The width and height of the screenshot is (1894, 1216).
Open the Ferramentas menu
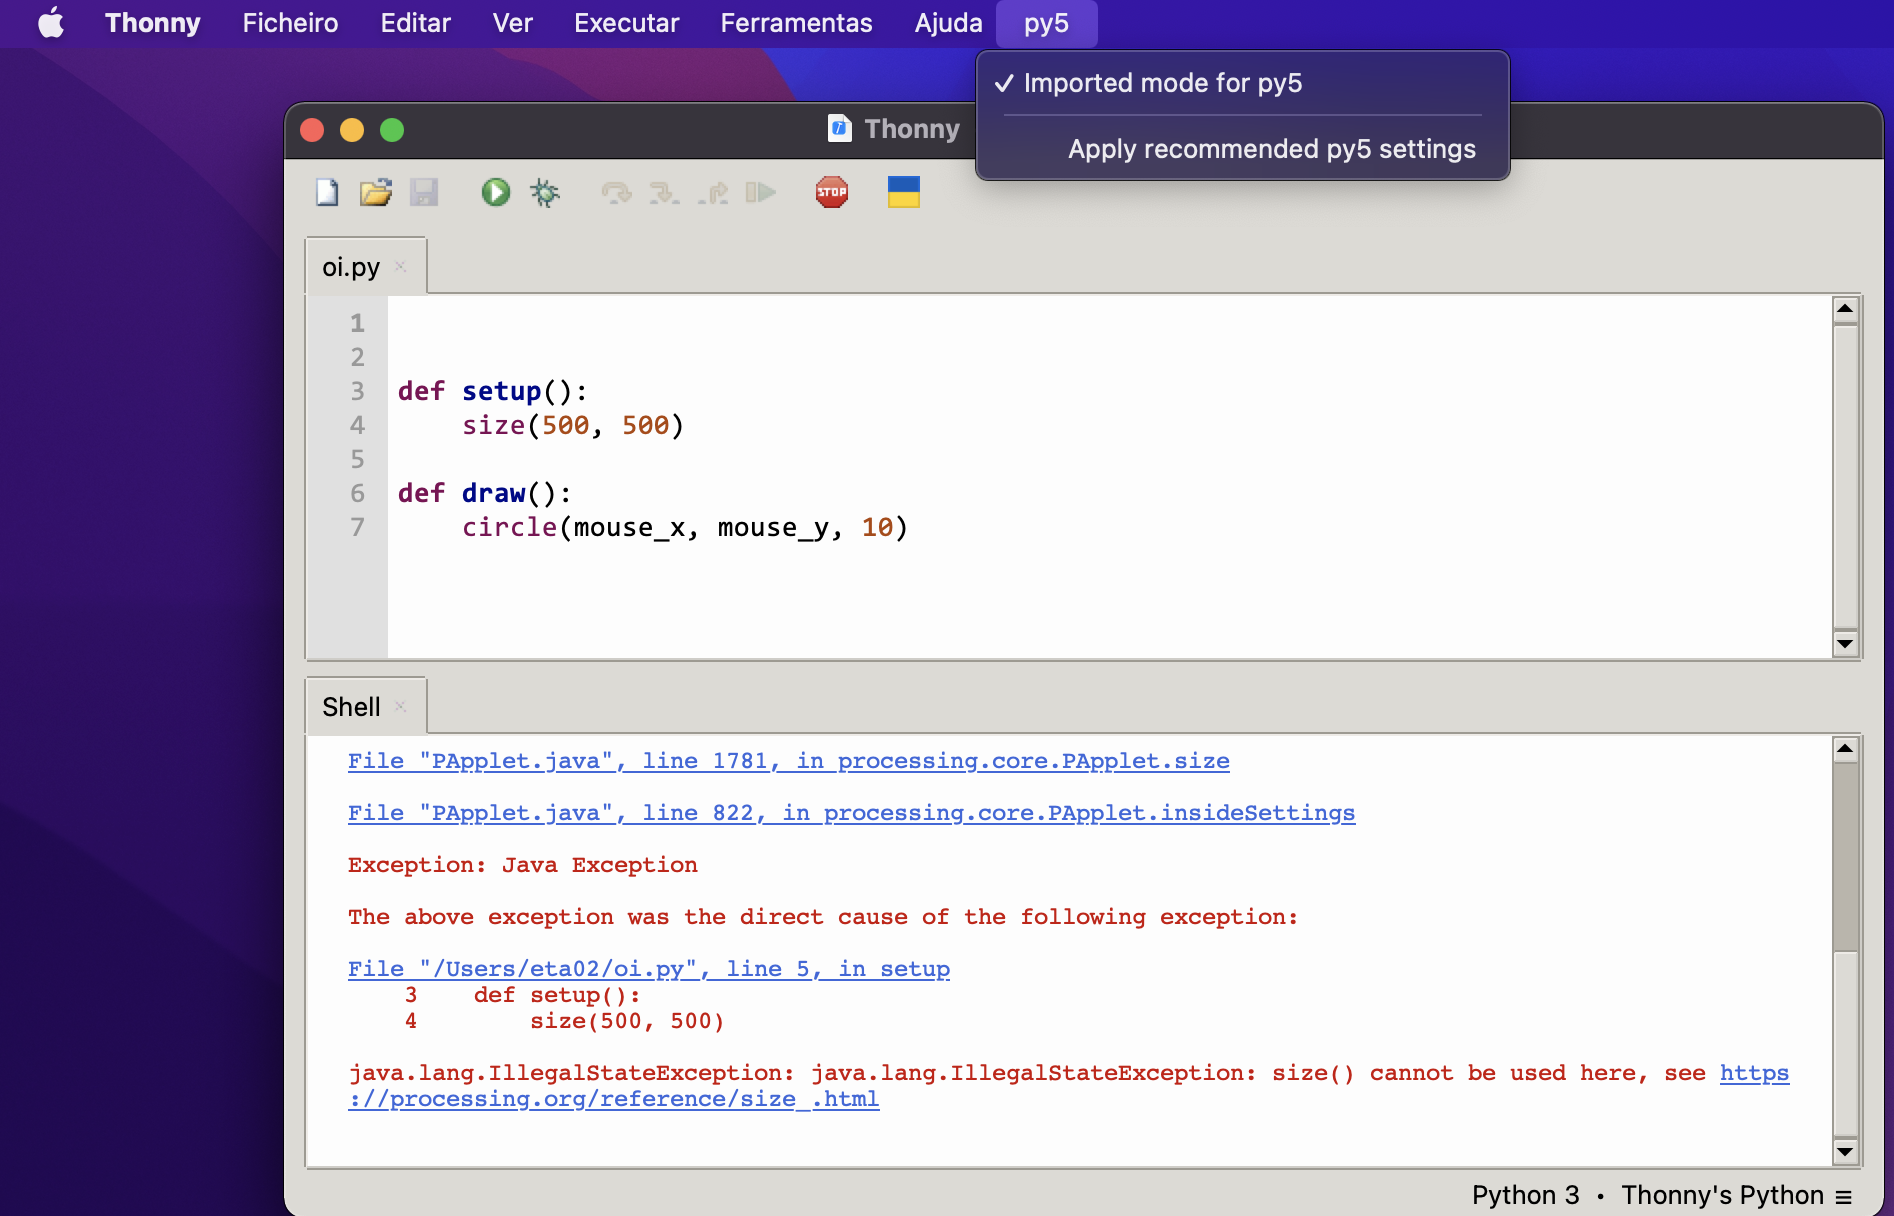pos(795,23)
